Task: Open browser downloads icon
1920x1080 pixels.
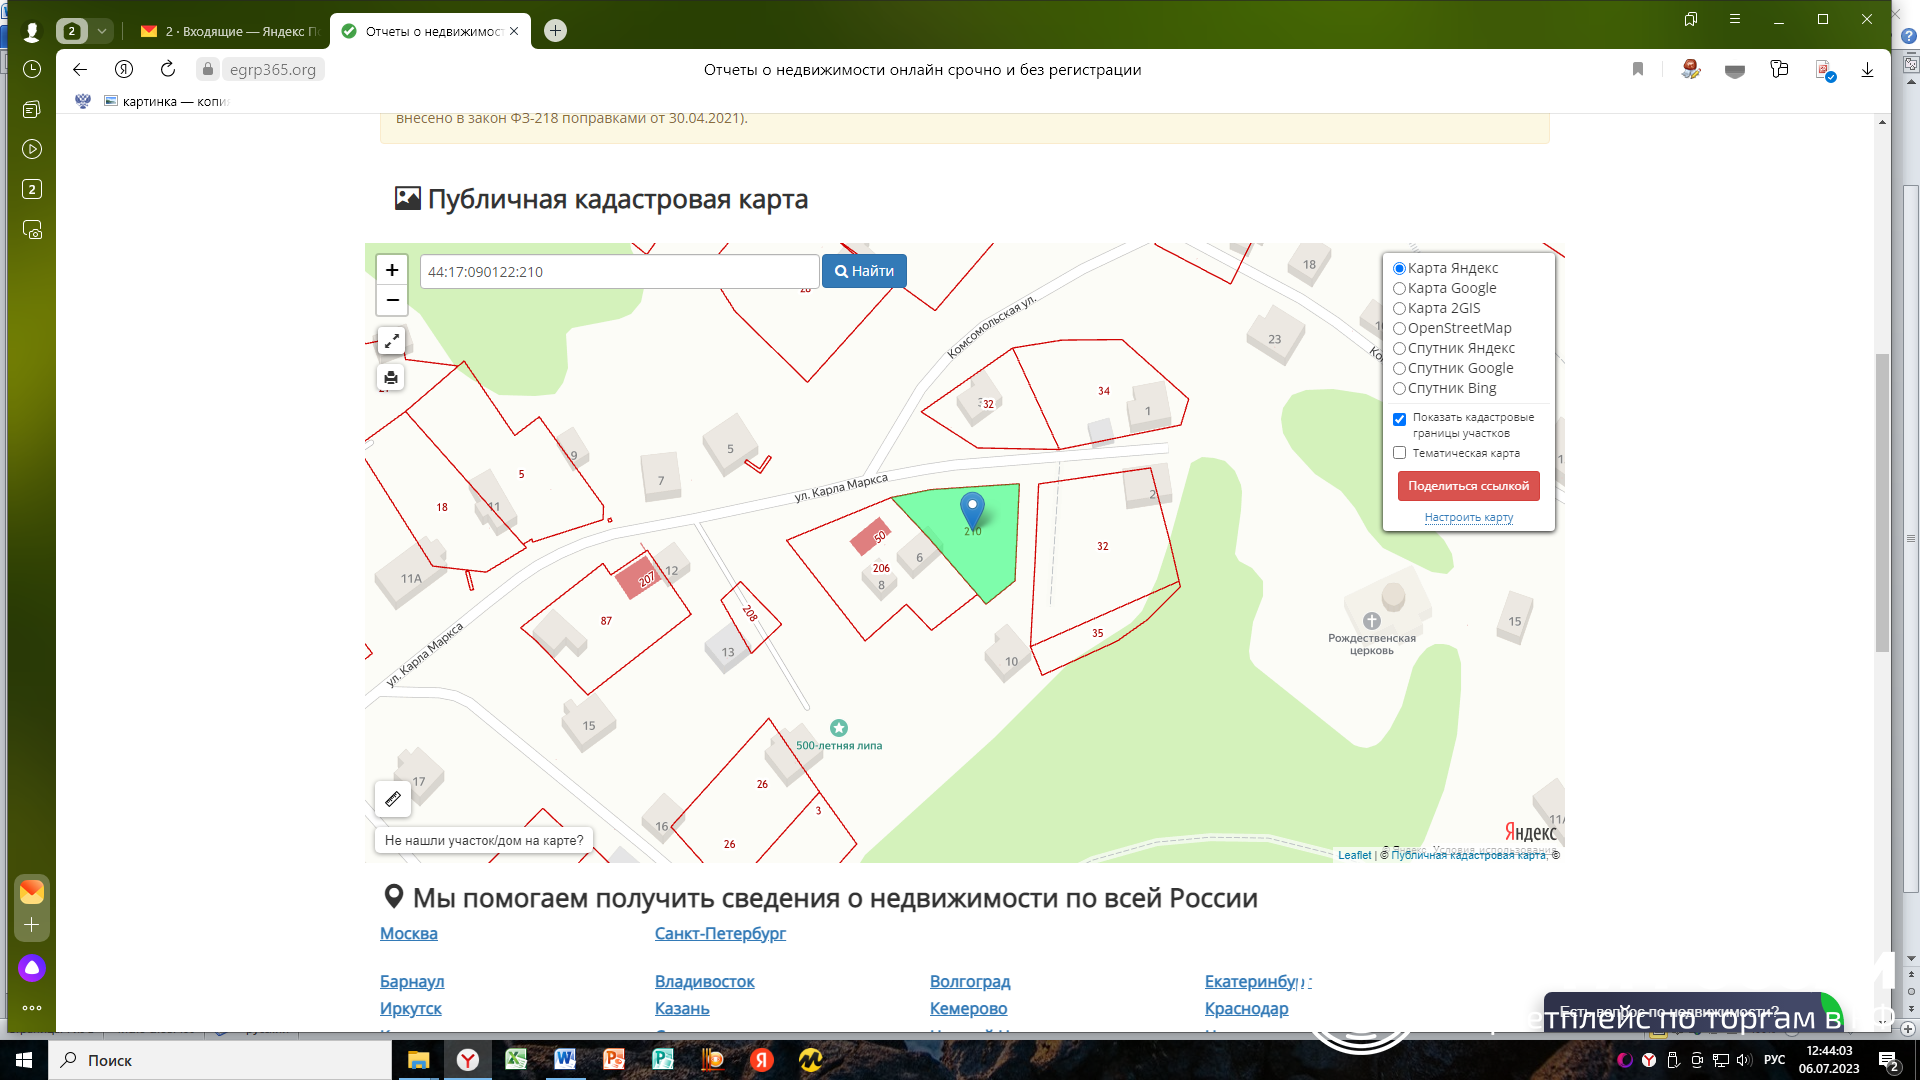Action: (1867, 70)
